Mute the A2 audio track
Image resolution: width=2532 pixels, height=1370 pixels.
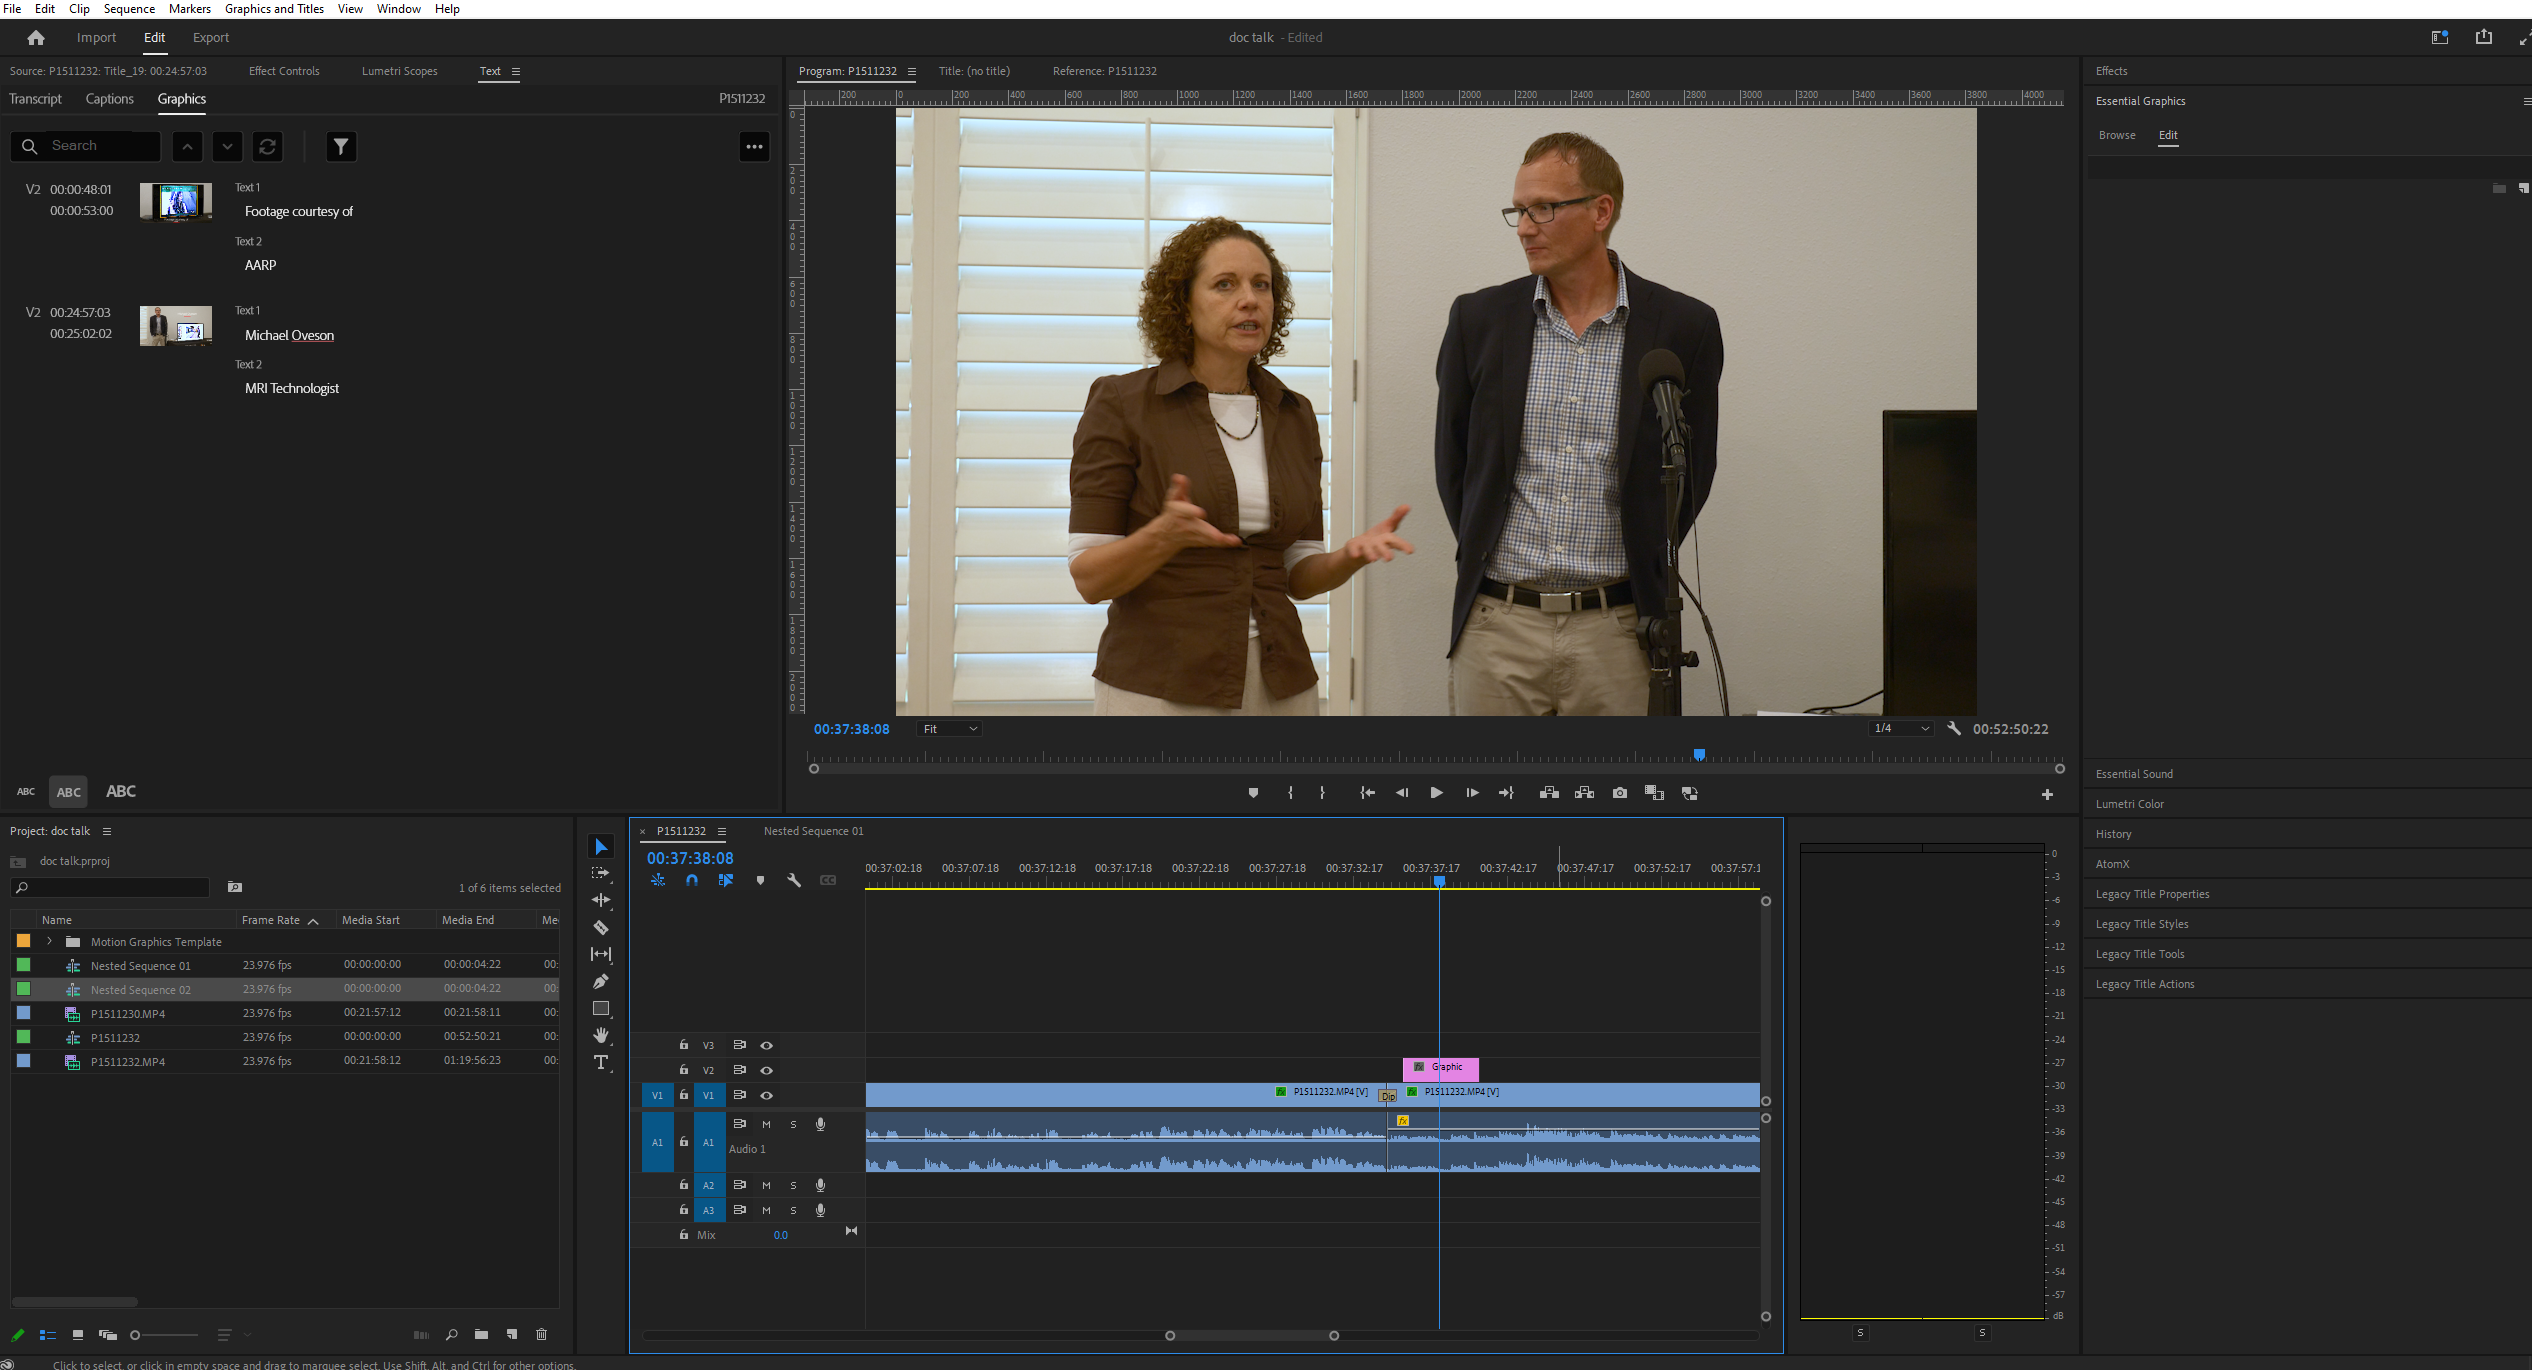point(766,1185)
